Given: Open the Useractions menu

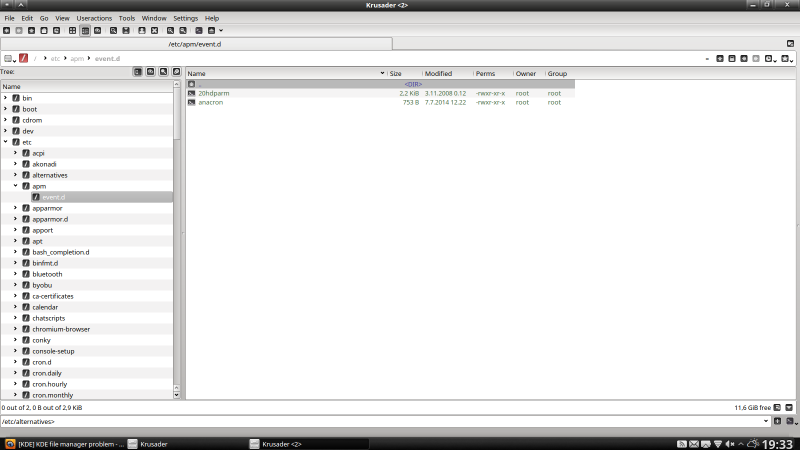Looking at the screenshot, I should pyautogui.click(x=94, y=18).
